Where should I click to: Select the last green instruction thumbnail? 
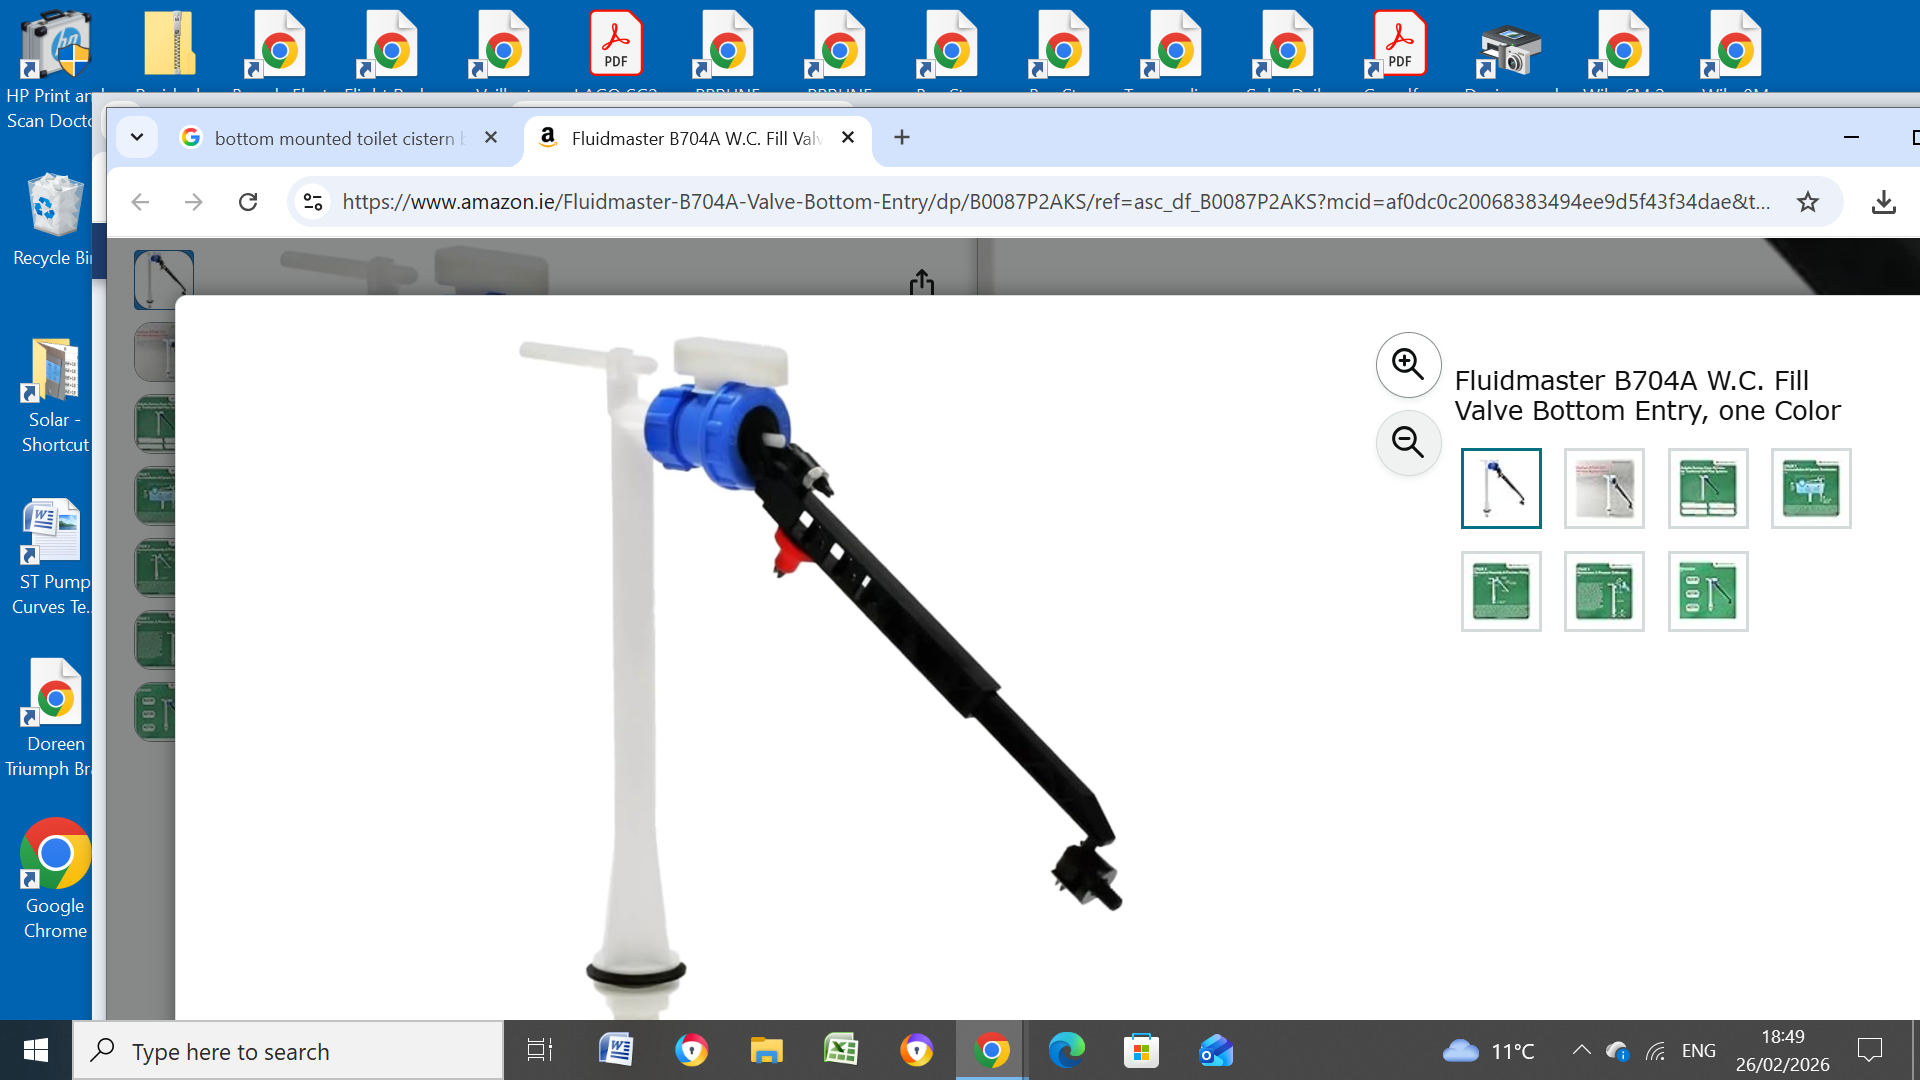point(1707,592)
